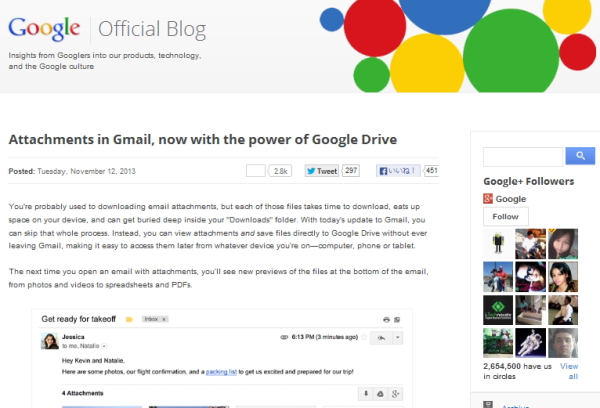600x408 pixels.
Task: Click the reply arrow button in email
Action: click(381, 339)
